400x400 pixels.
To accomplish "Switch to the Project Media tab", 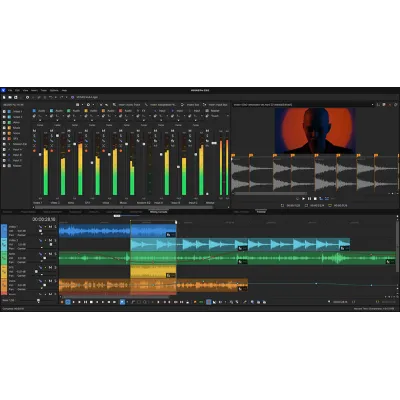I will (x=28, y=212).
